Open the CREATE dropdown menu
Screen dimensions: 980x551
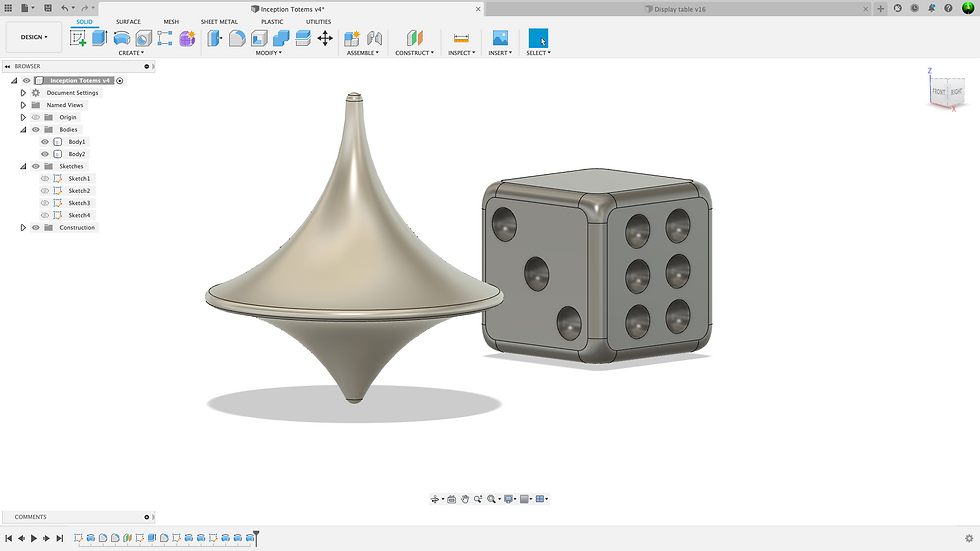point(131,53)
